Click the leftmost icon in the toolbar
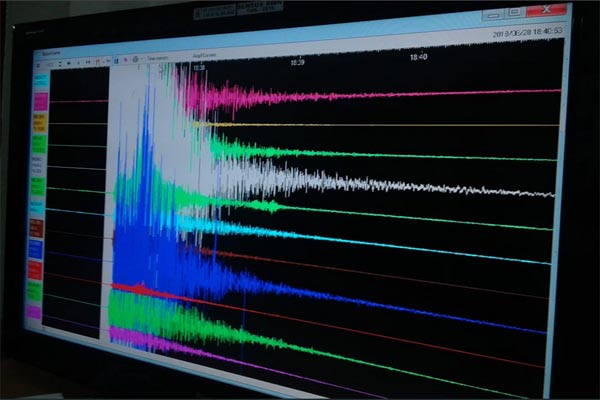The height and width of the screenshot is (400, 600). 38,64
